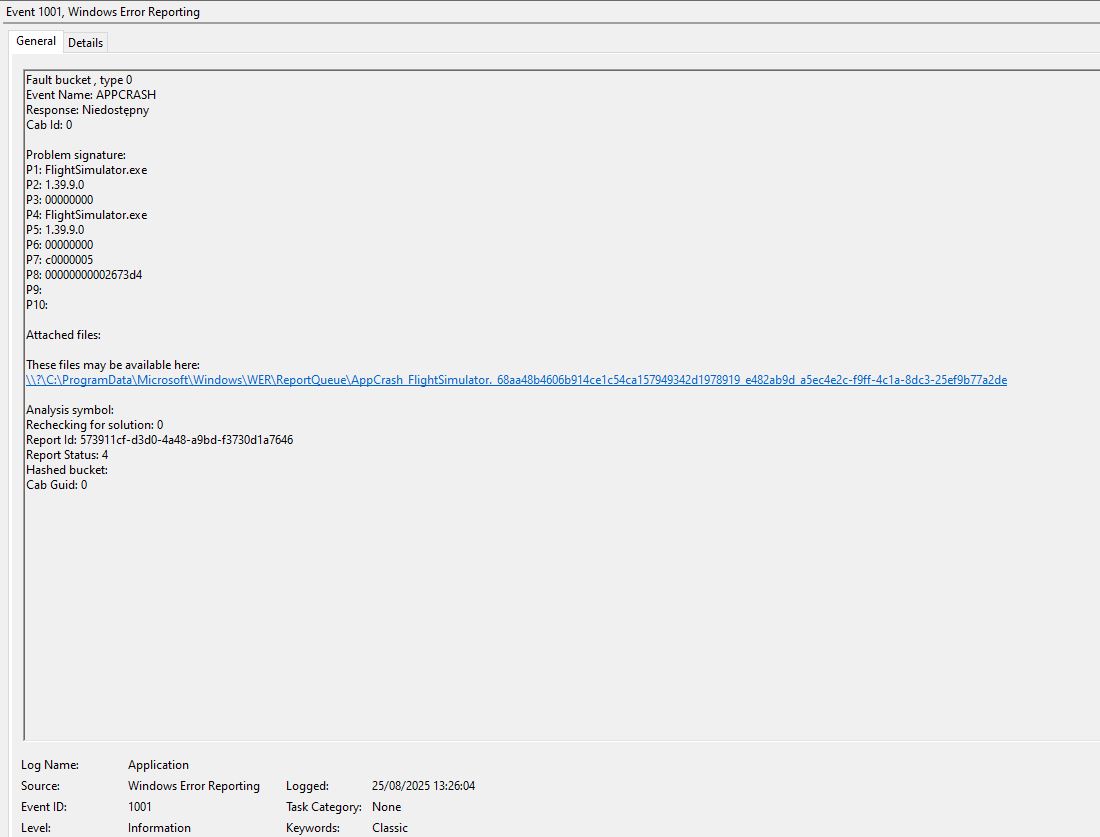Select the 'P2: 1.39.9.0' line
This screenshot has width=1100, height=837.
pos(55,185)
